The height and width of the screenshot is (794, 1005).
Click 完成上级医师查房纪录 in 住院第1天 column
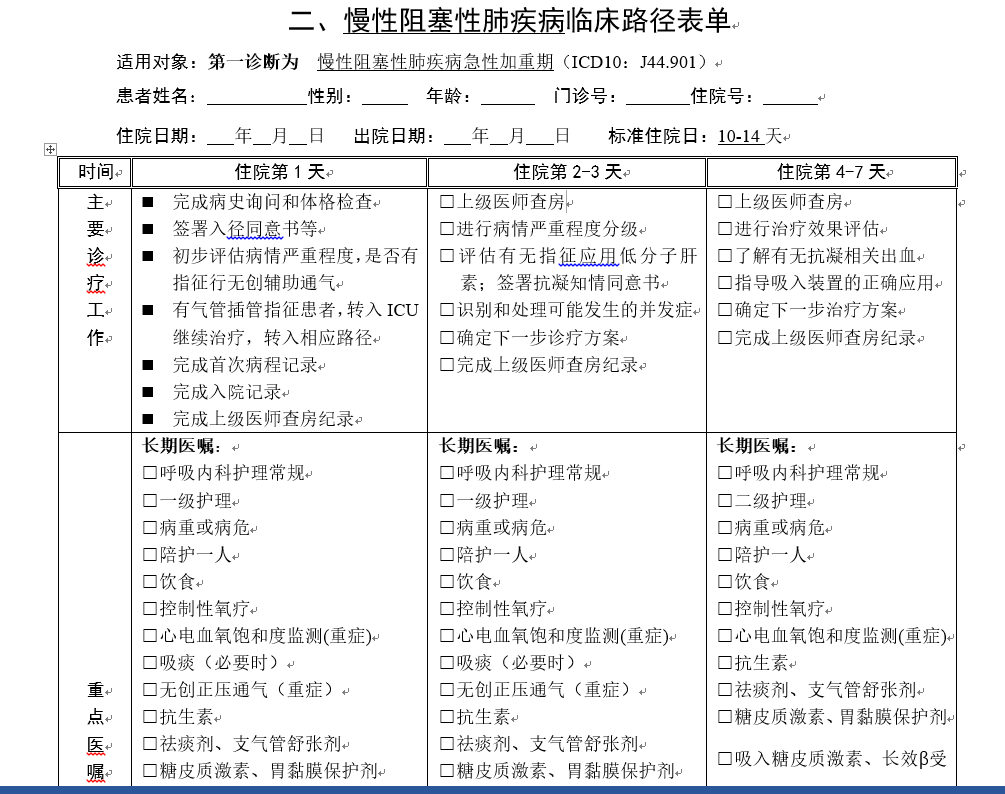[x=263, y=418]
